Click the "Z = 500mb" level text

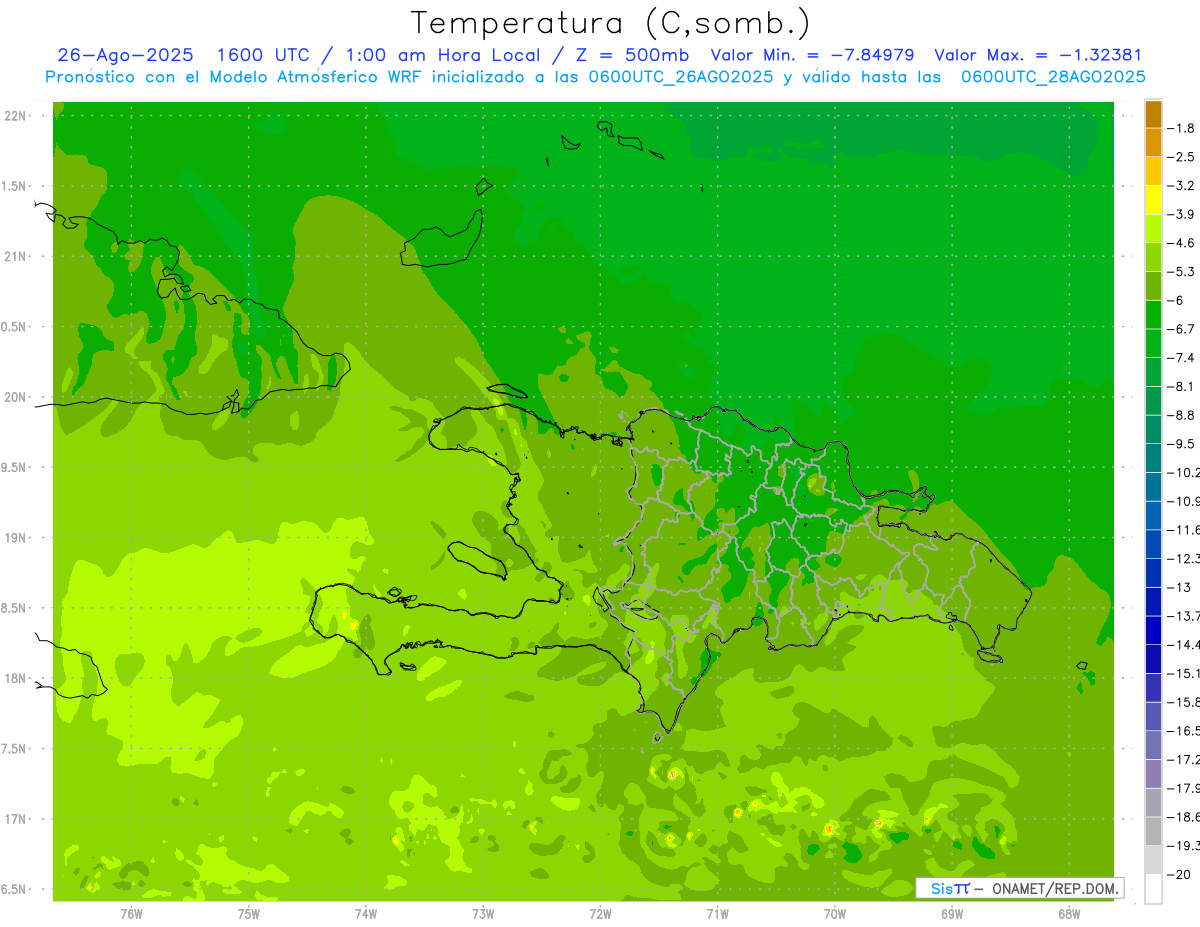(630, 55)
